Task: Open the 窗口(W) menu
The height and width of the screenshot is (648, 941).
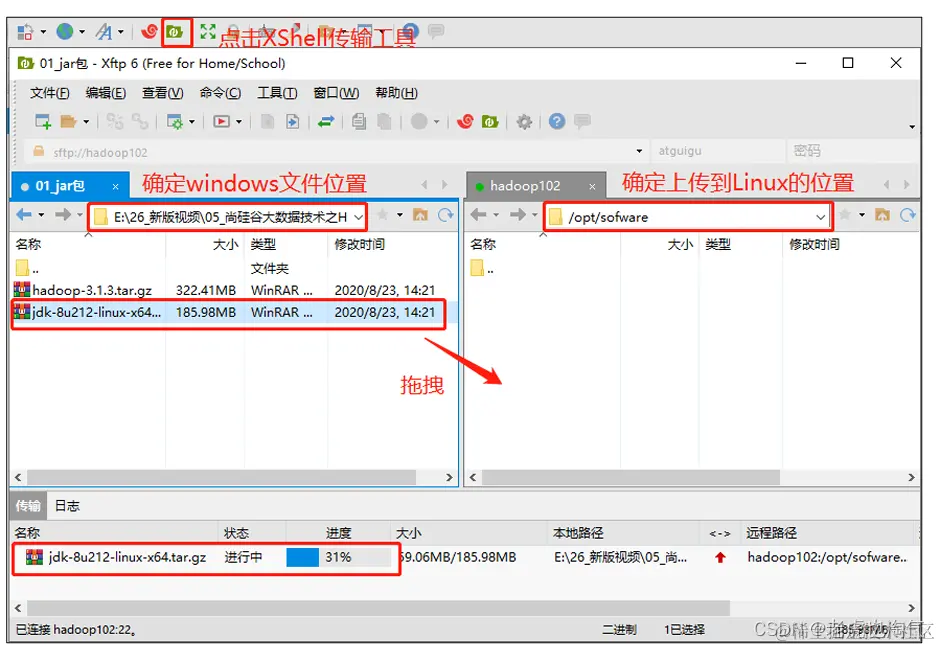Action: pyautogui.click(x=336, y=93)
